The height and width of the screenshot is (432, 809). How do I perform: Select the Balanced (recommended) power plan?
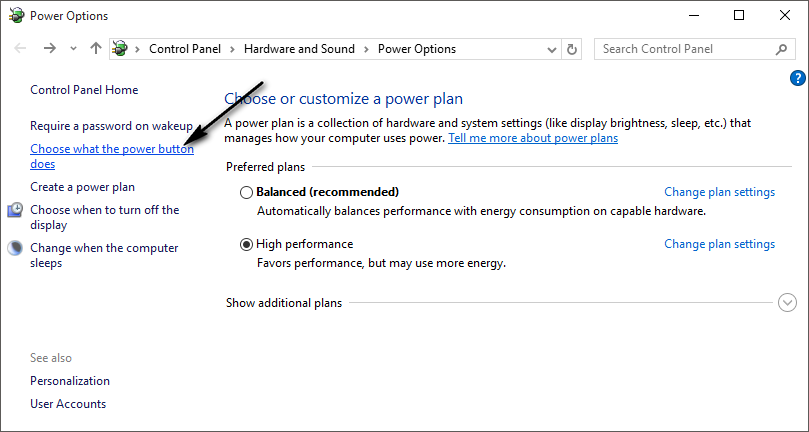(x=247, y=192)
